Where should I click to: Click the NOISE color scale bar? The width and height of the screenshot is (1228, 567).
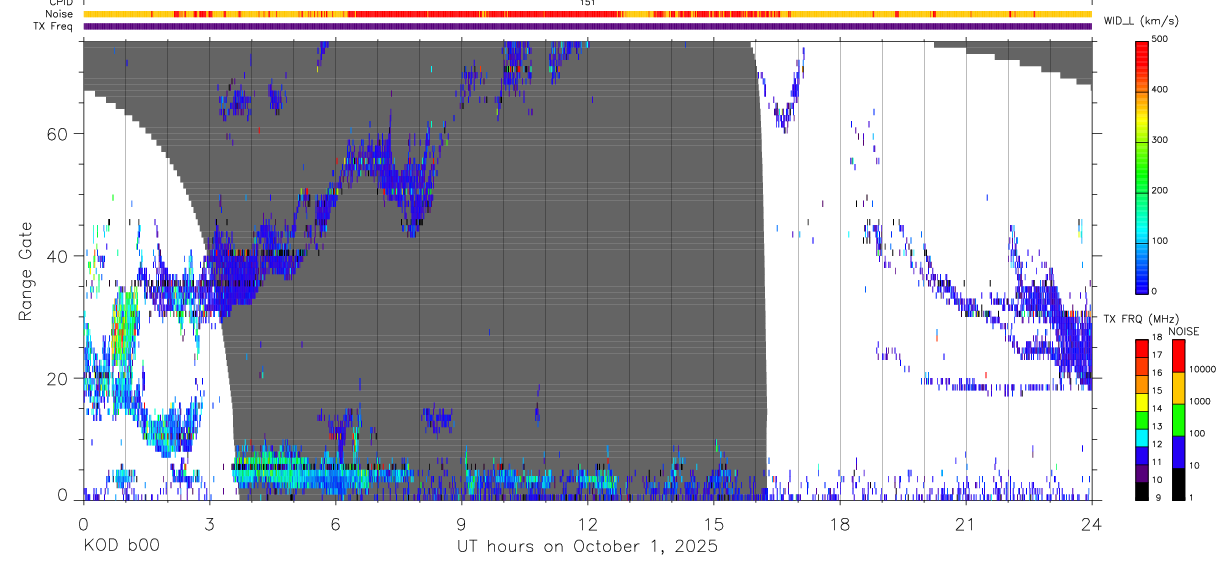pyautogui.click(x=1178, y=419)
